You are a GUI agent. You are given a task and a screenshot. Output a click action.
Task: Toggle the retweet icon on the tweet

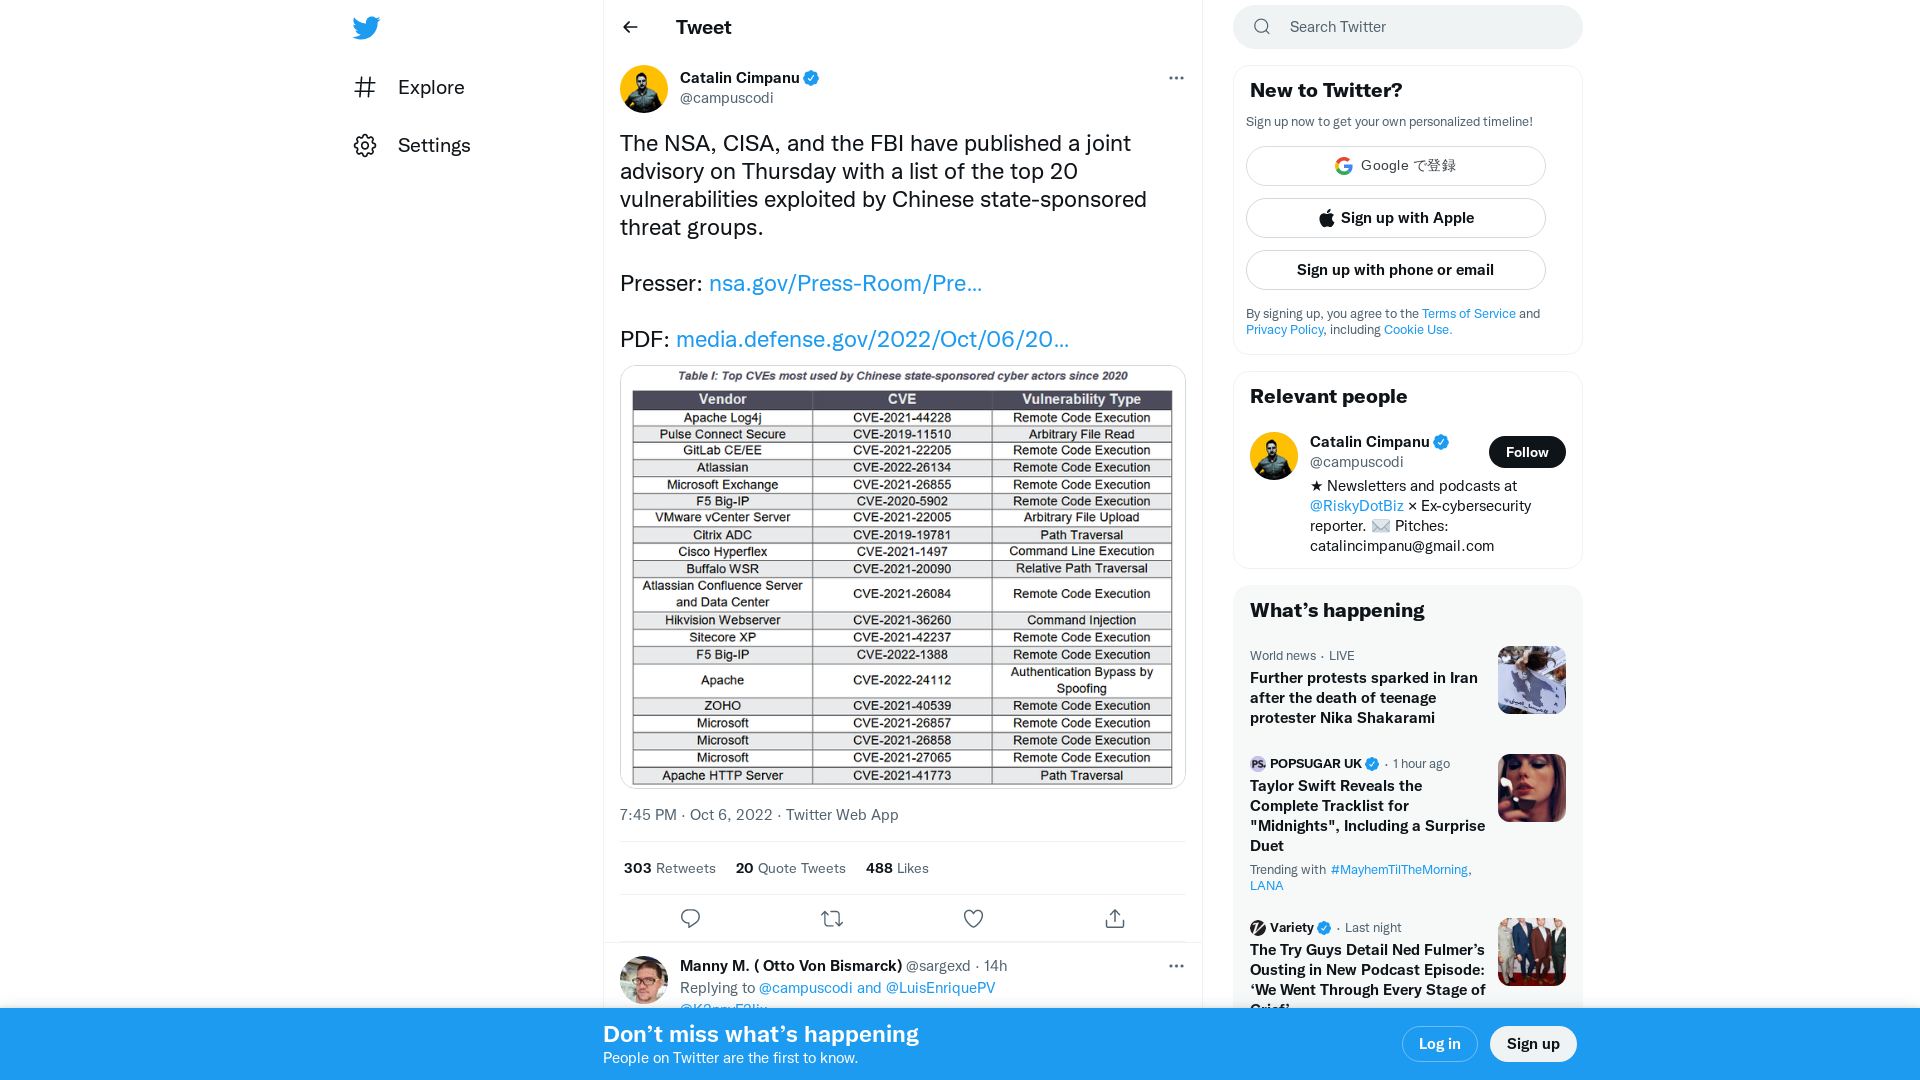[831, 918]
